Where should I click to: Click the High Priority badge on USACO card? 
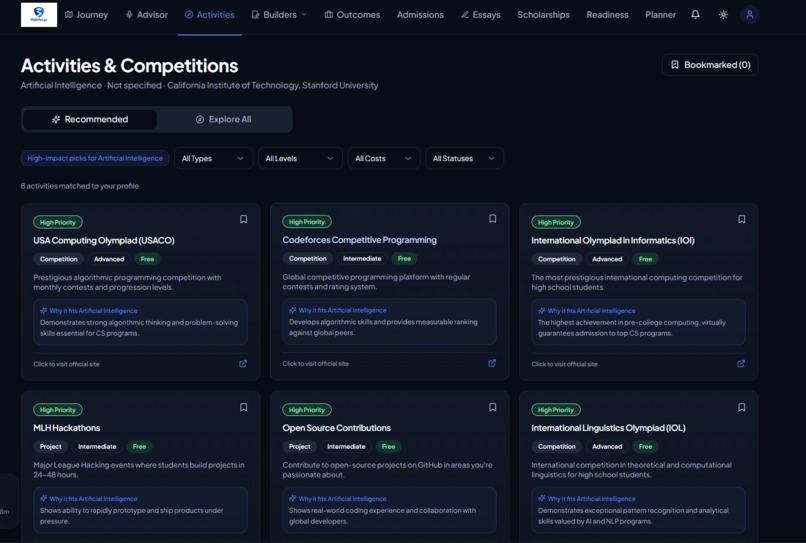[x=58, y=222]
